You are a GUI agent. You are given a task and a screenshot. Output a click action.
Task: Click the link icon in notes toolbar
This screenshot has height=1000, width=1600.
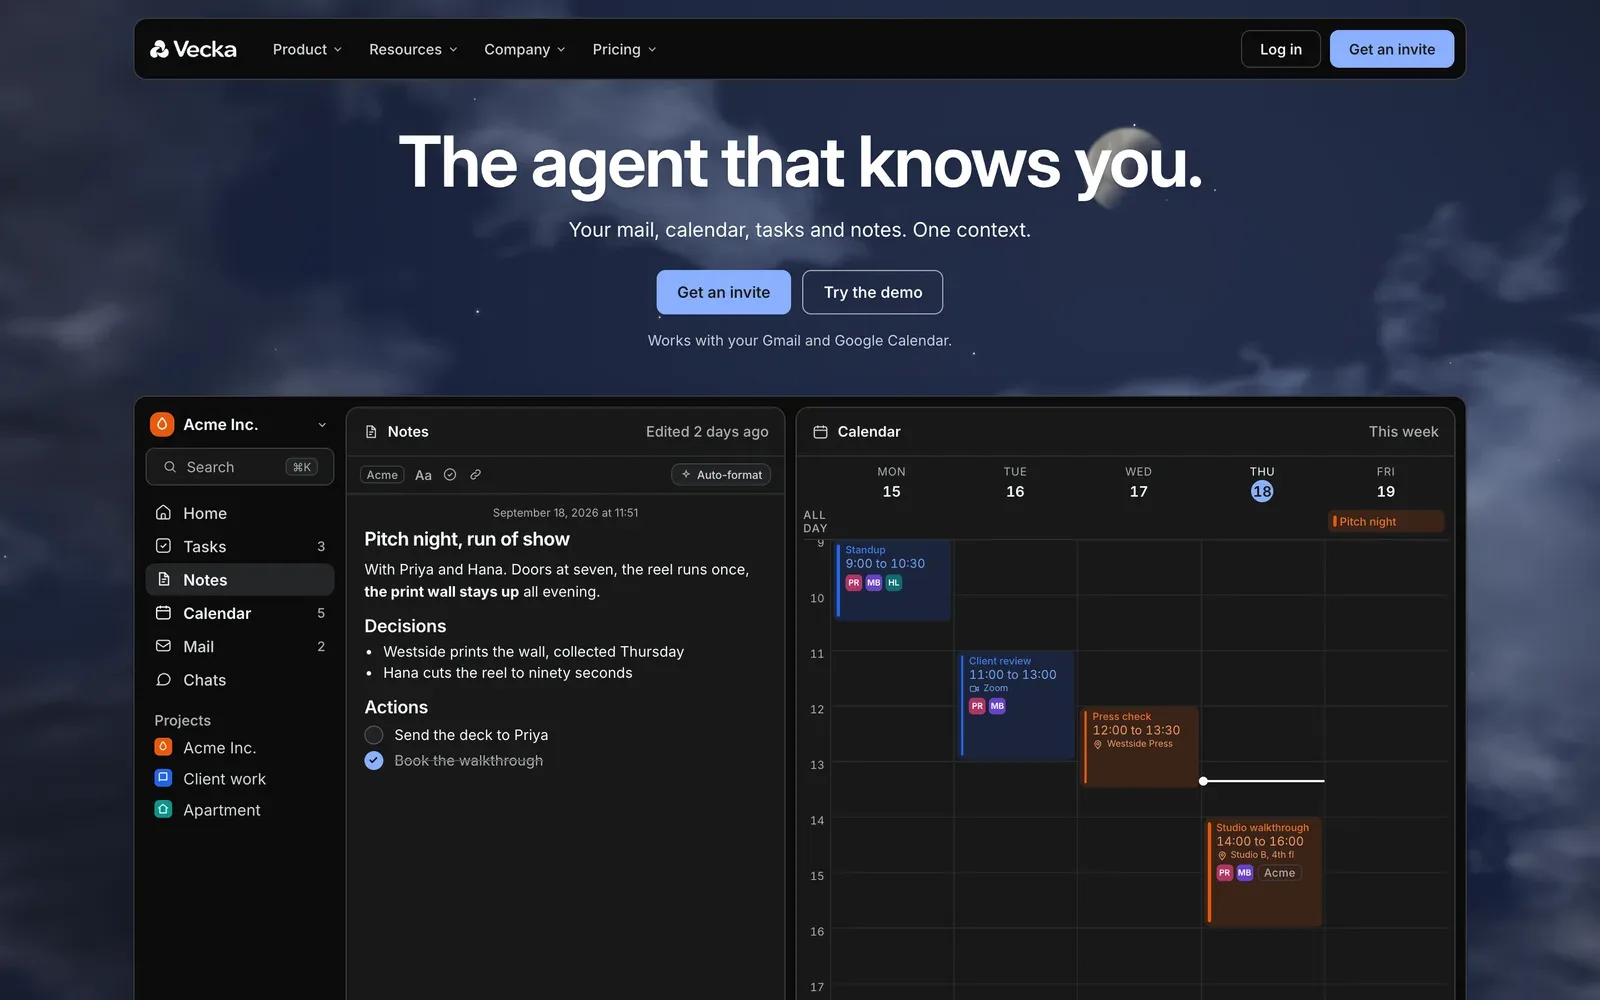point(476,475)
